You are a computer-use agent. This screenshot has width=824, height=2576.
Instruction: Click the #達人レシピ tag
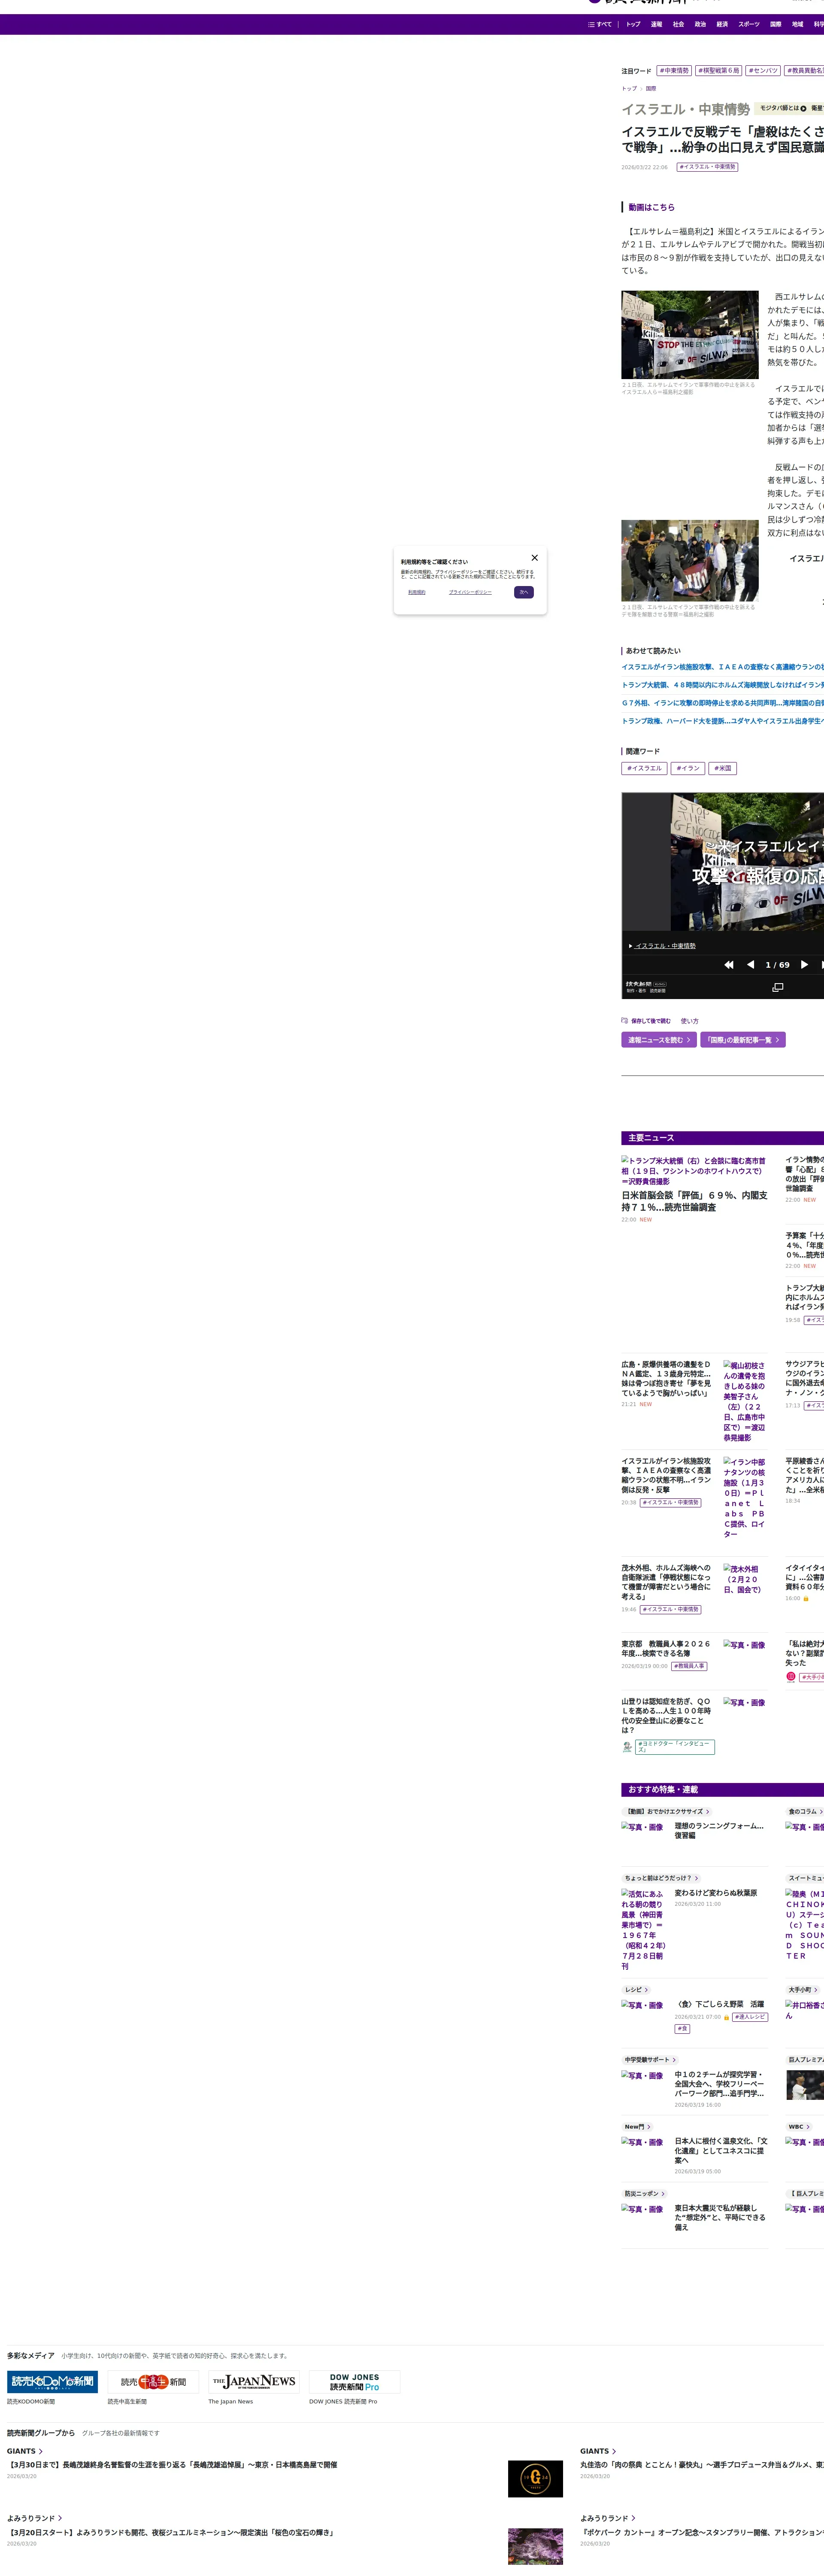pyautogui.click(x=750, y=2017)
